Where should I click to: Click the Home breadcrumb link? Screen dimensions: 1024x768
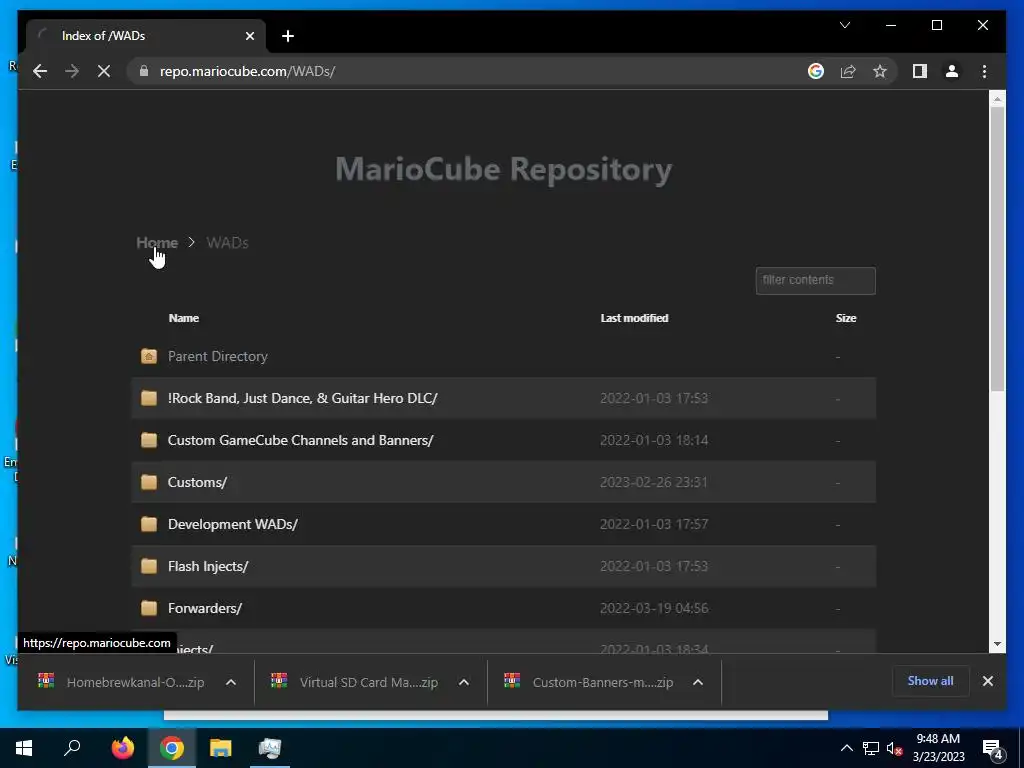click(x=157, y=242)
